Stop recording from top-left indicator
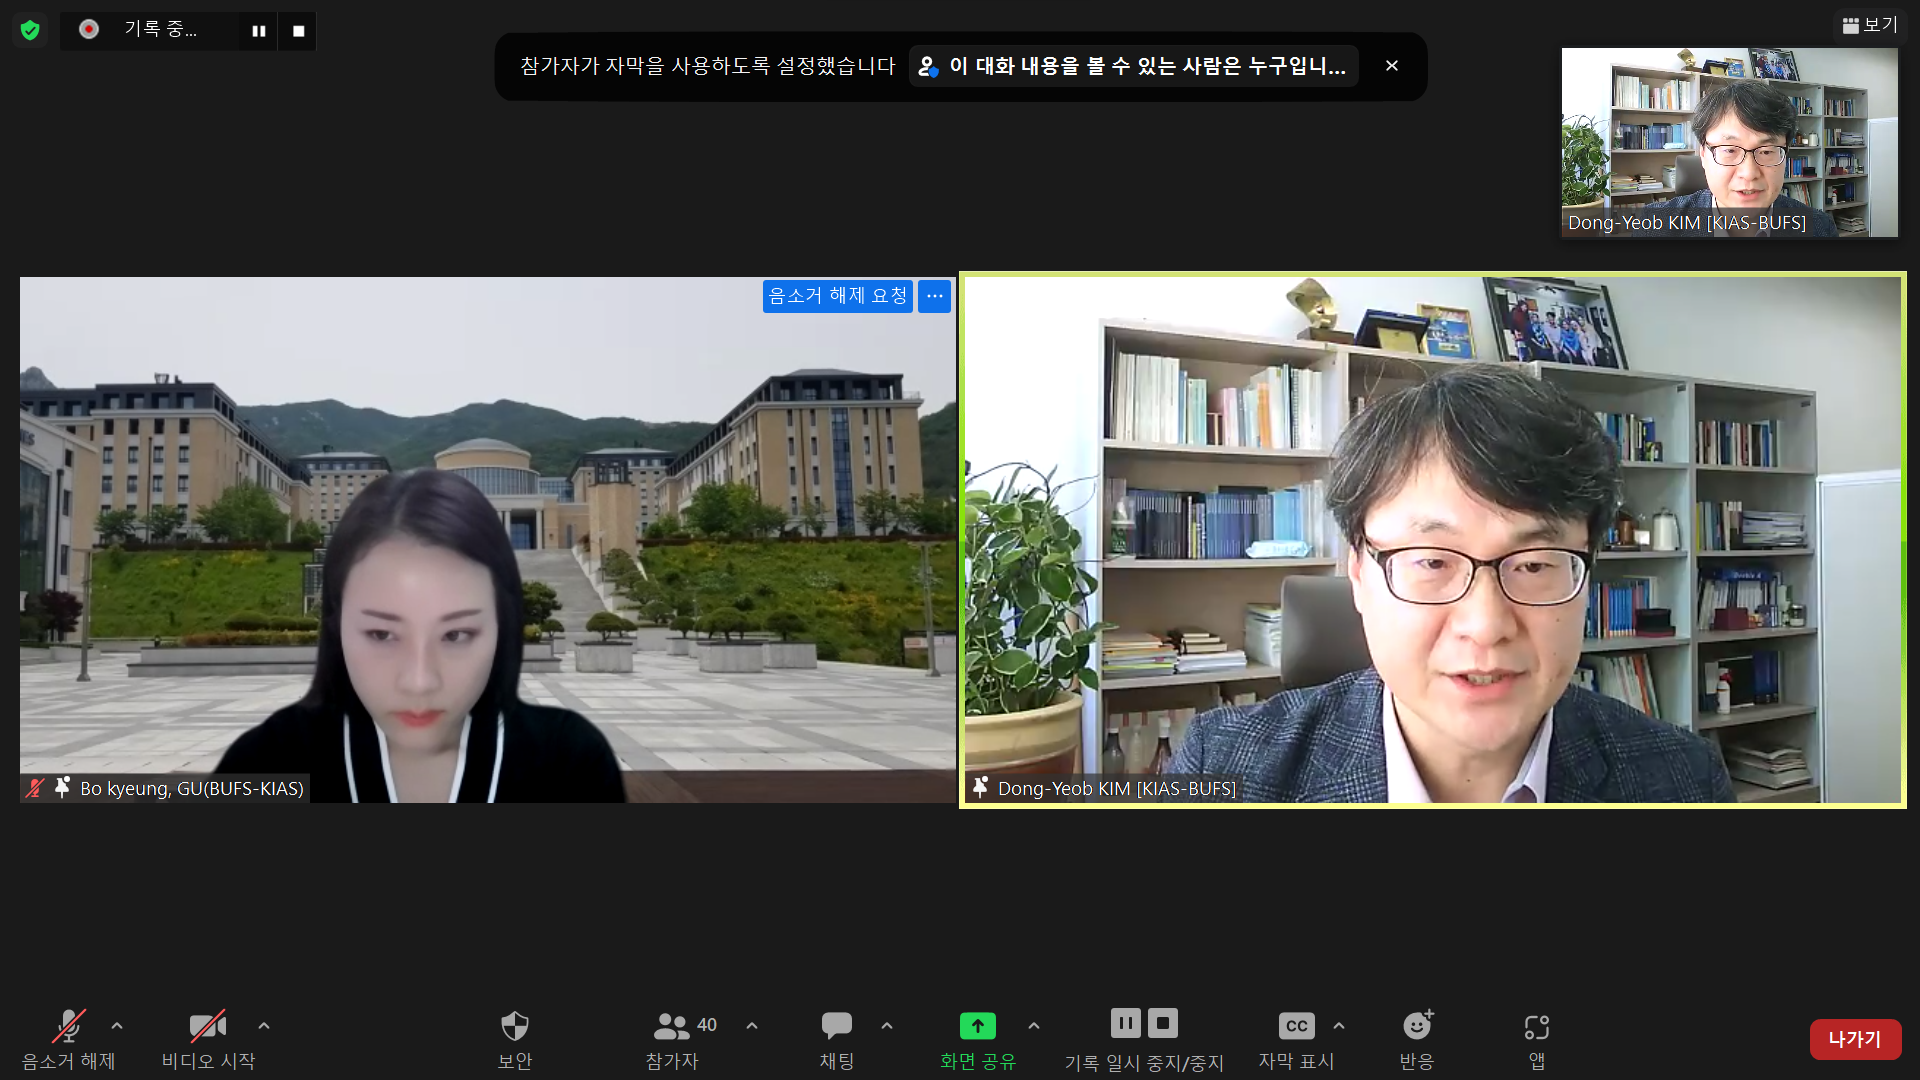Viewport: 1920px width, 1080px height. click(298, 31)
